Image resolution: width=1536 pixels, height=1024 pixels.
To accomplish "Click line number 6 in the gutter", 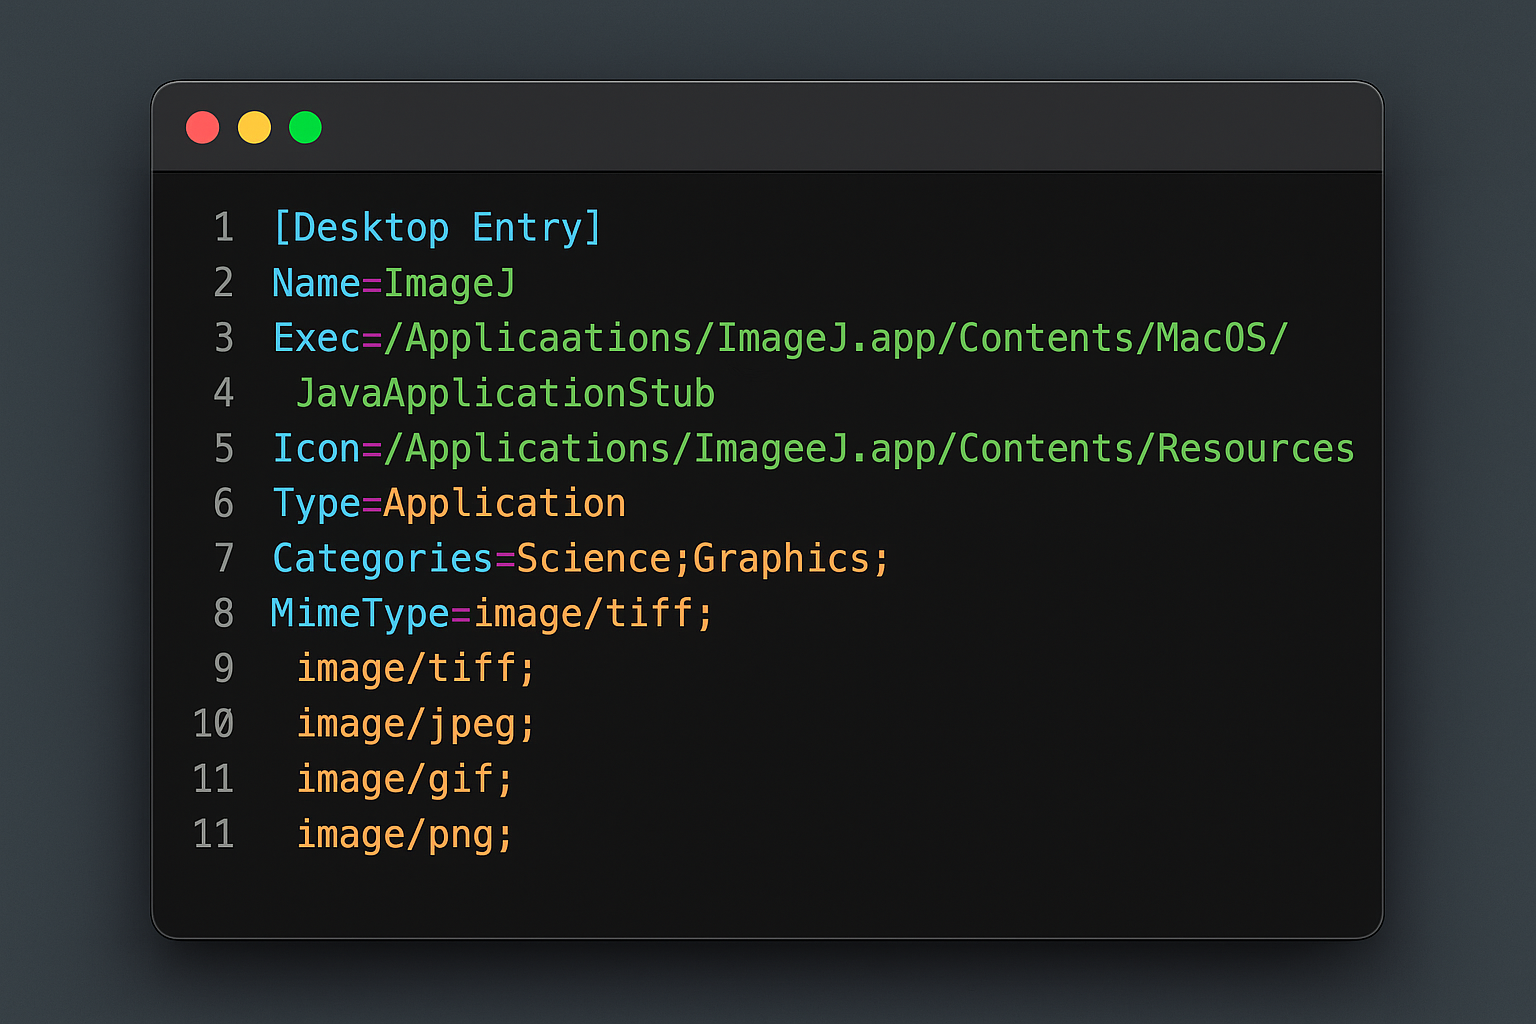I will (x=224, y=503).
